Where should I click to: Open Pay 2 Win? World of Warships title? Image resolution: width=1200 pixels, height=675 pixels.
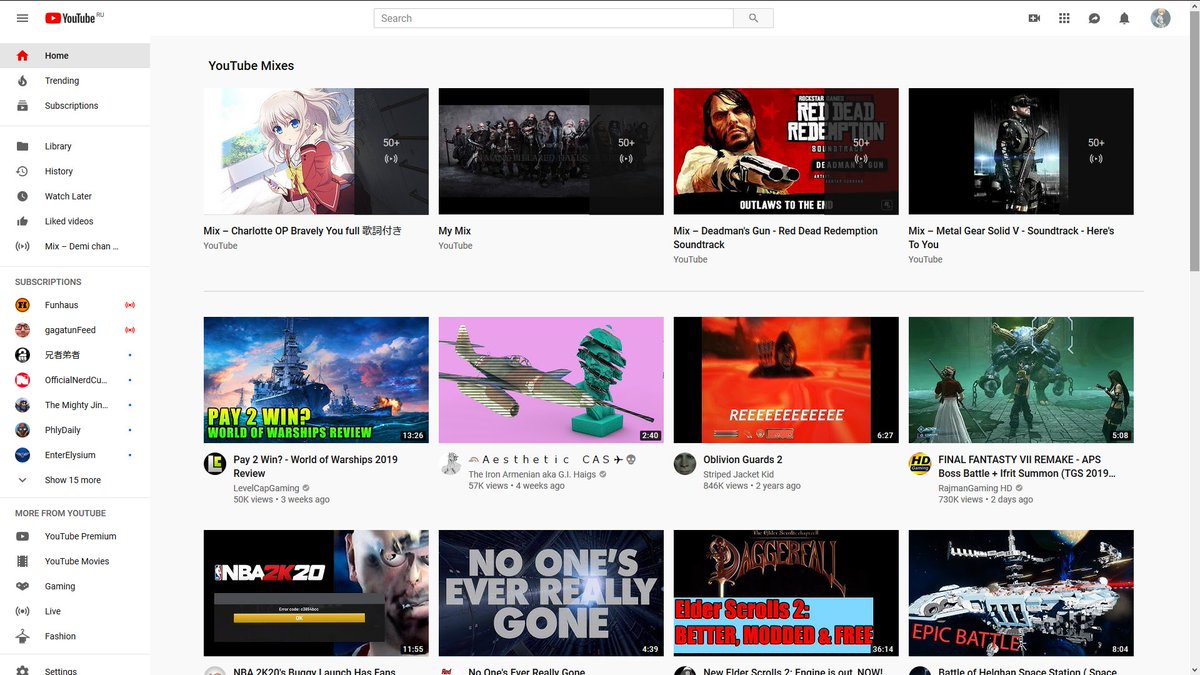(315, 467)
